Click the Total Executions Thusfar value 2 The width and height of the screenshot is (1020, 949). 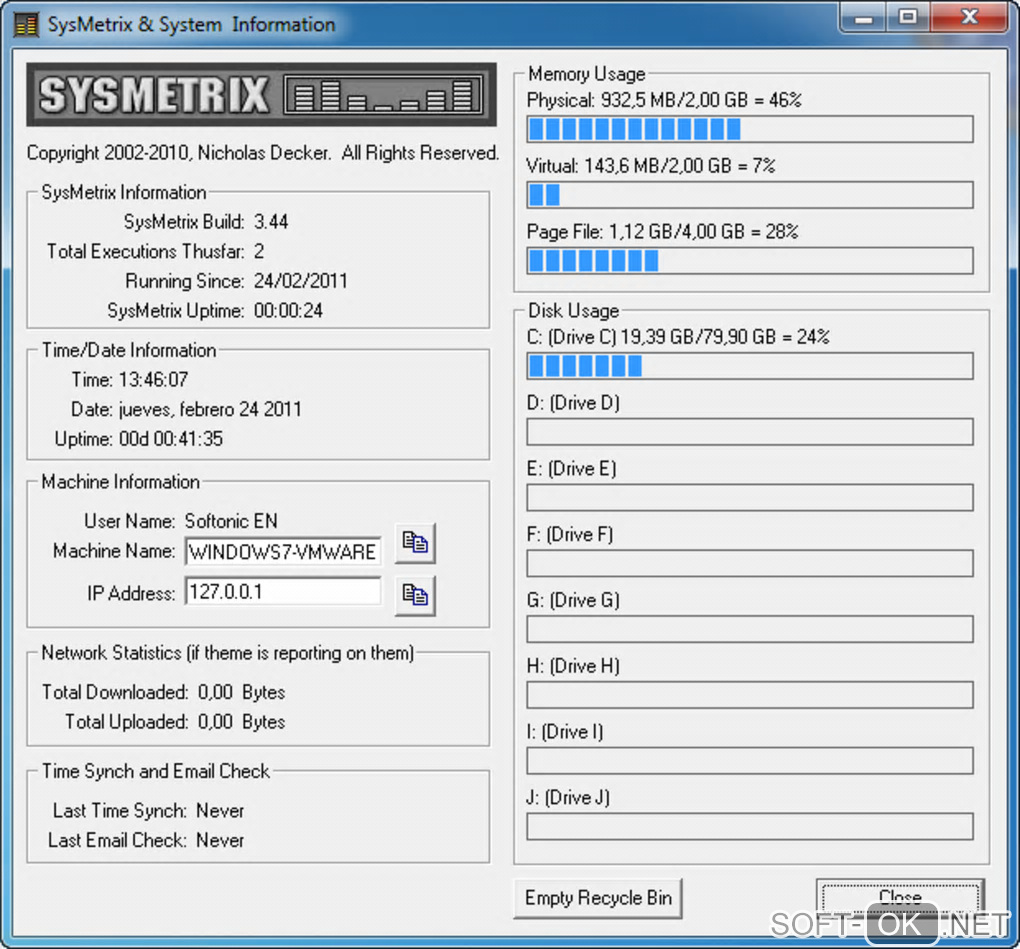pyautogui.click(x=259, y=251)
